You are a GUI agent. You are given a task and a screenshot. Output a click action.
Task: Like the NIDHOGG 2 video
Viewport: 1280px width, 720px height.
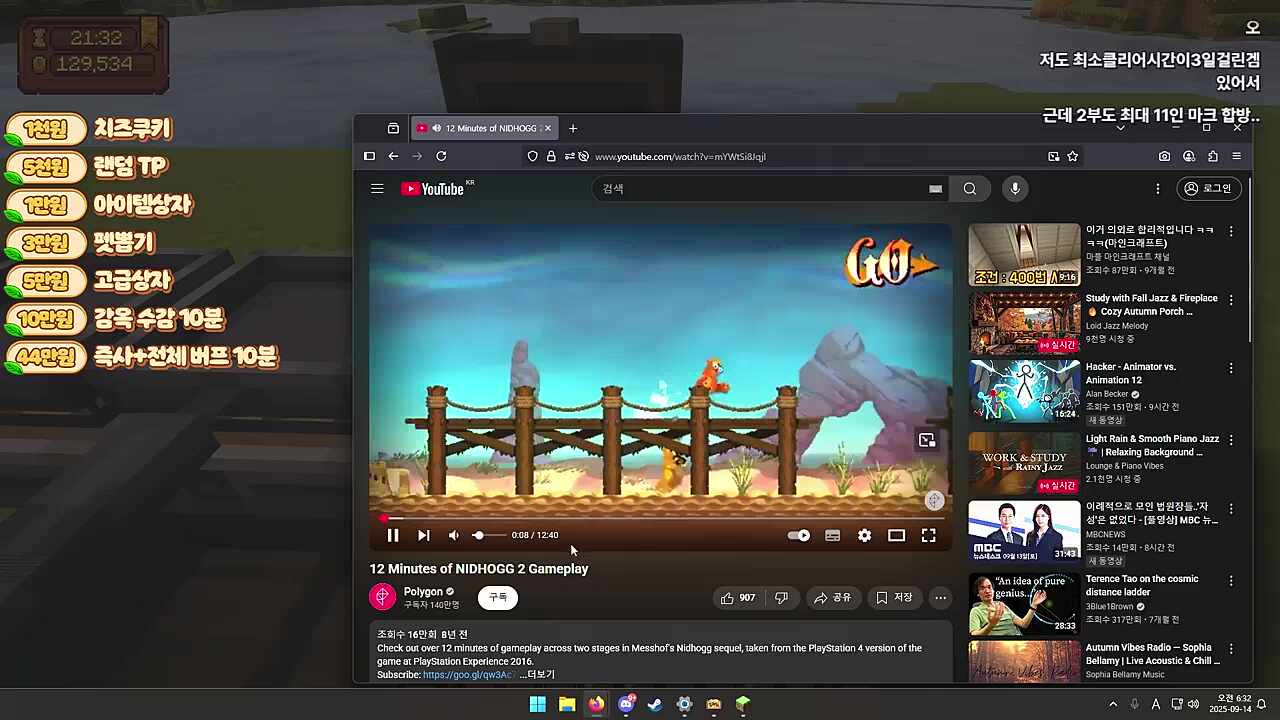point(738,598)
